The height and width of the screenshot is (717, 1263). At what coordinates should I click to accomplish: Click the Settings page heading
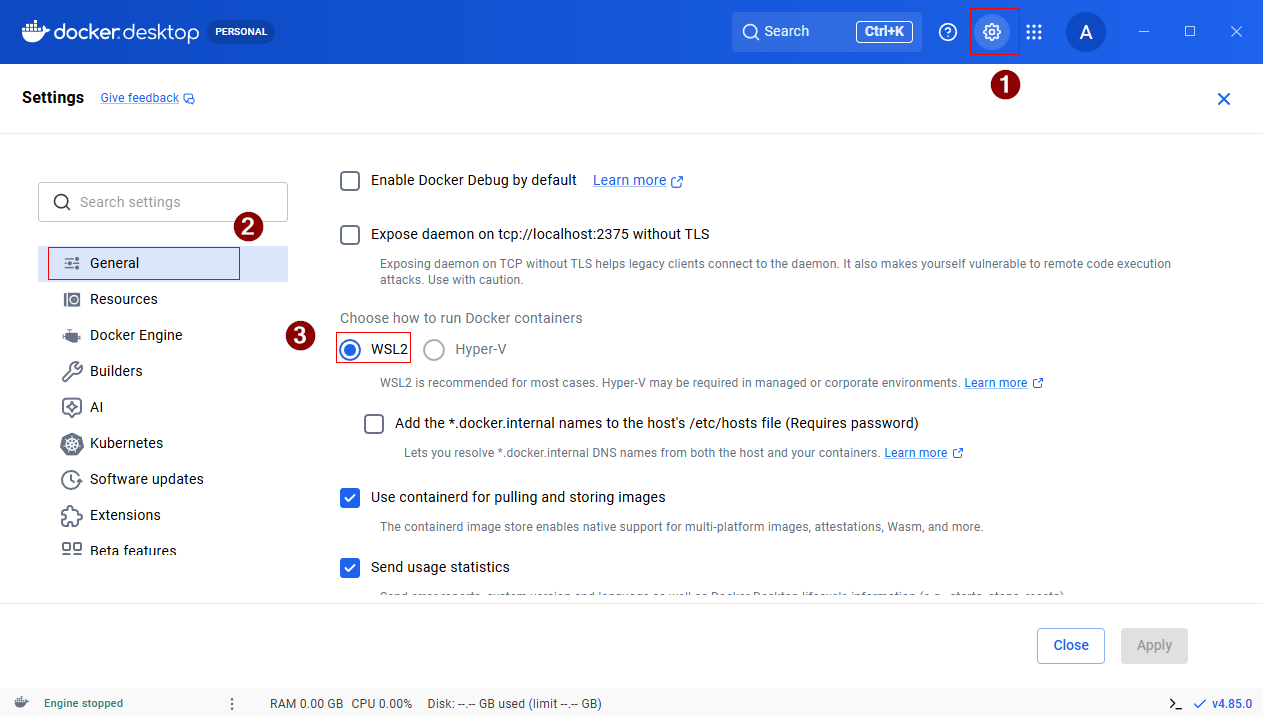(53, 97)
